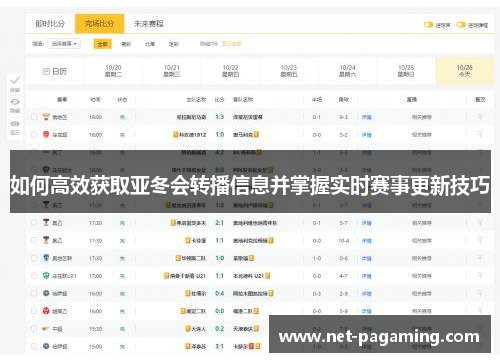Viewport: 500px width, 362px height.
Task: Pin the 16:00 match scored 0:0 to top
Action: pos(480,310)
